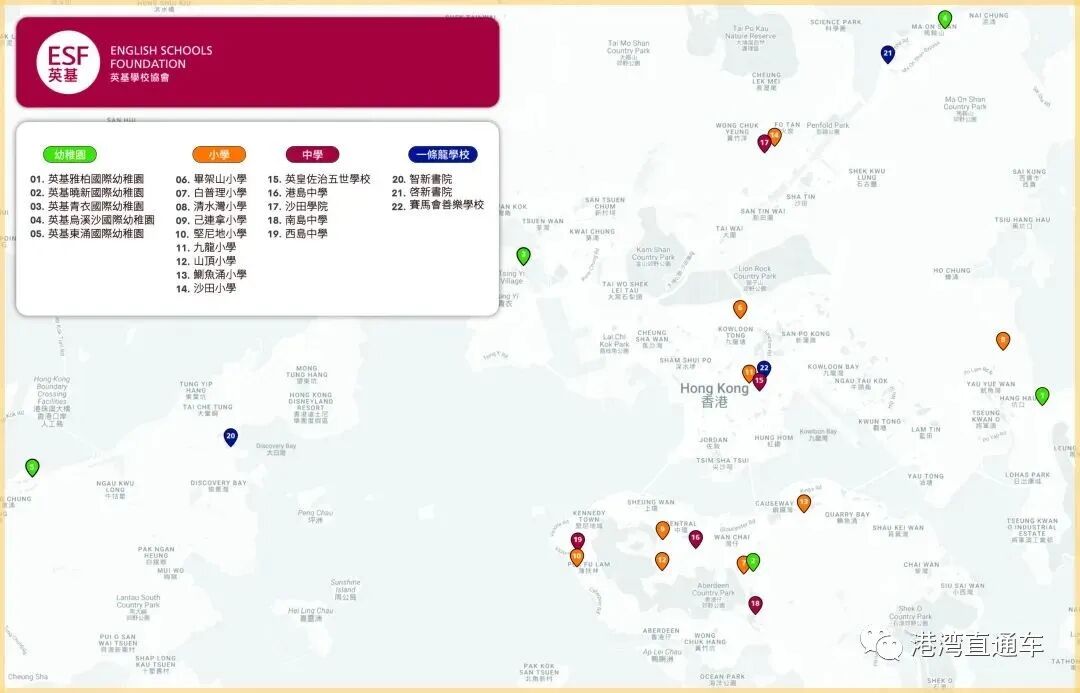Screen dimensions: 1080x693
Task: Click the ESF 英基 circular logo
Action: 68,63
